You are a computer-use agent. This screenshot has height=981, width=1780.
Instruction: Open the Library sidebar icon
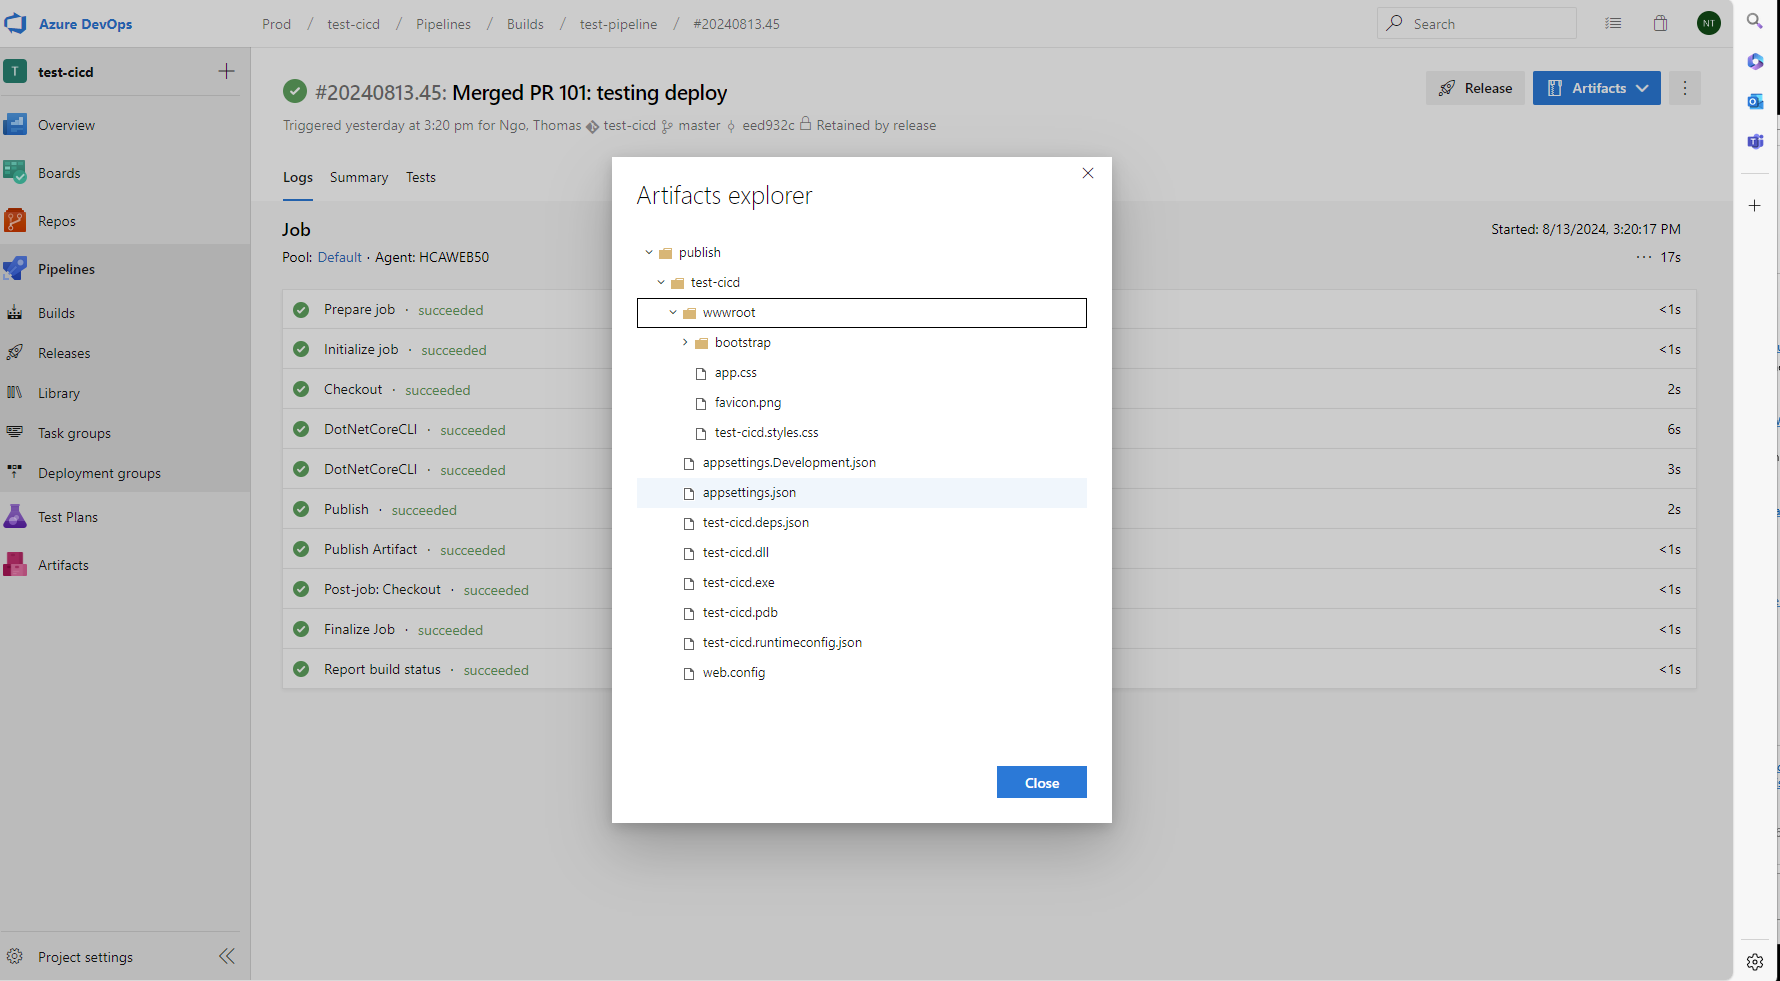coord(15,393)
